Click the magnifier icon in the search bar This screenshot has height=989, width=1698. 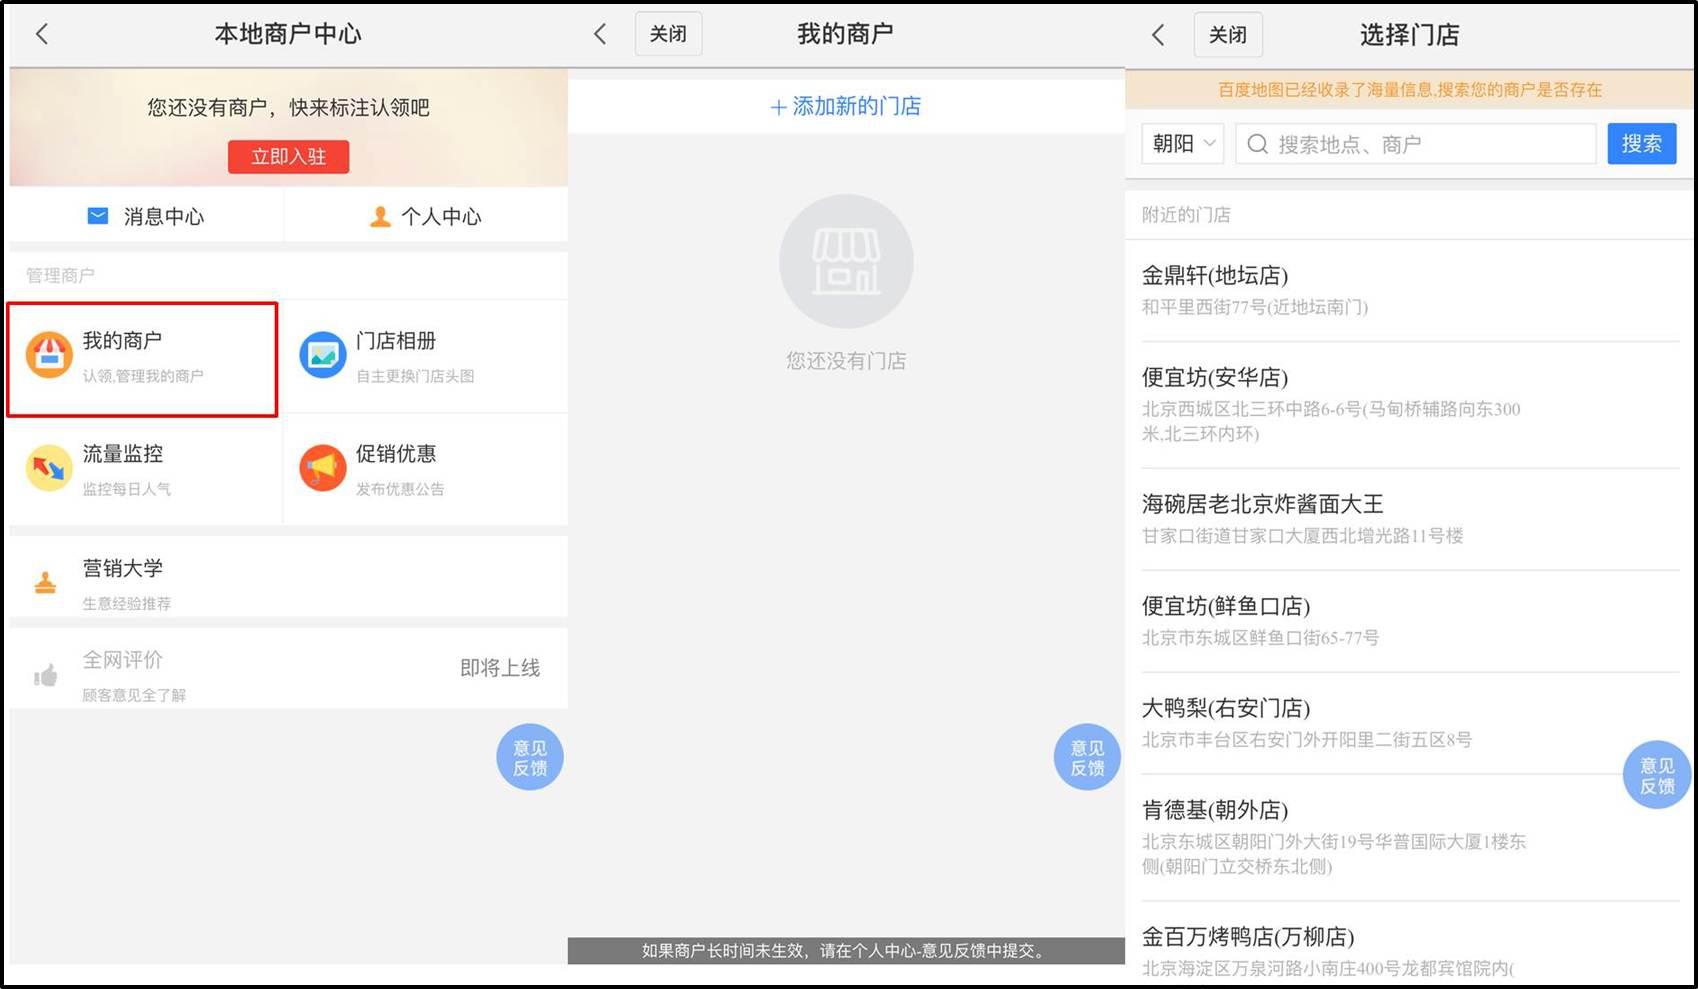[1257, 144]
